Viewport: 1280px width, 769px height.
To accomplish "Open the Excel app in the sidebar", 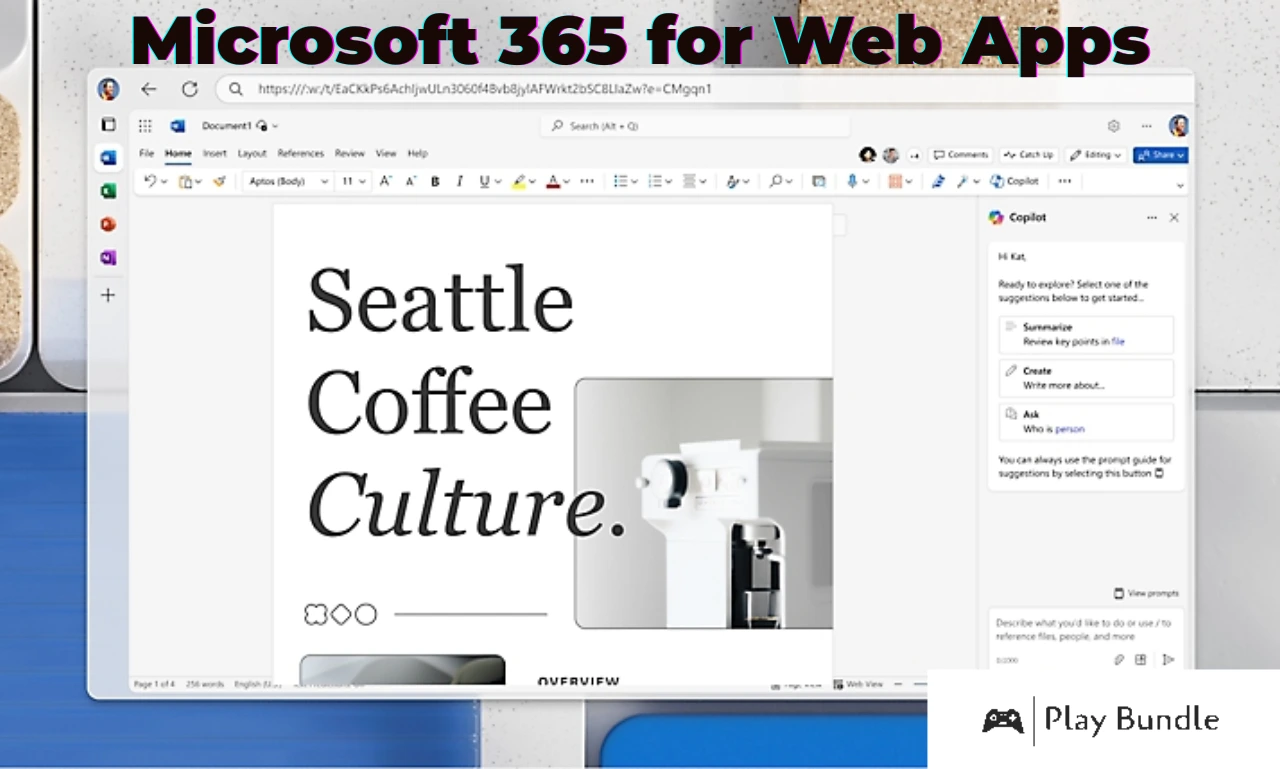I will point(108,191).
